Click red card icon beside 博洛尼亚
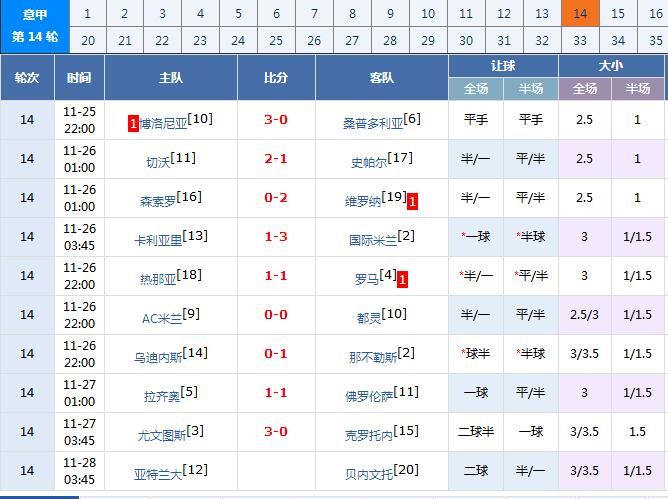Screen dimensions: 668x499 click(x=133, y=124)
